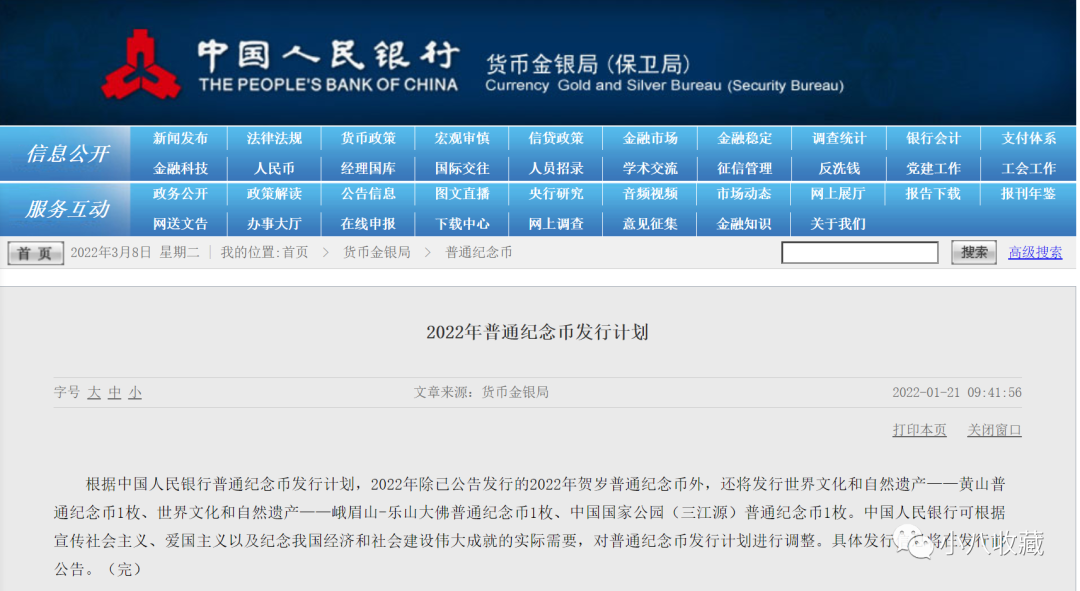The image size is (1080, 591).
Task: Click the People's Bank of China red logo
Action: (141, 65)
